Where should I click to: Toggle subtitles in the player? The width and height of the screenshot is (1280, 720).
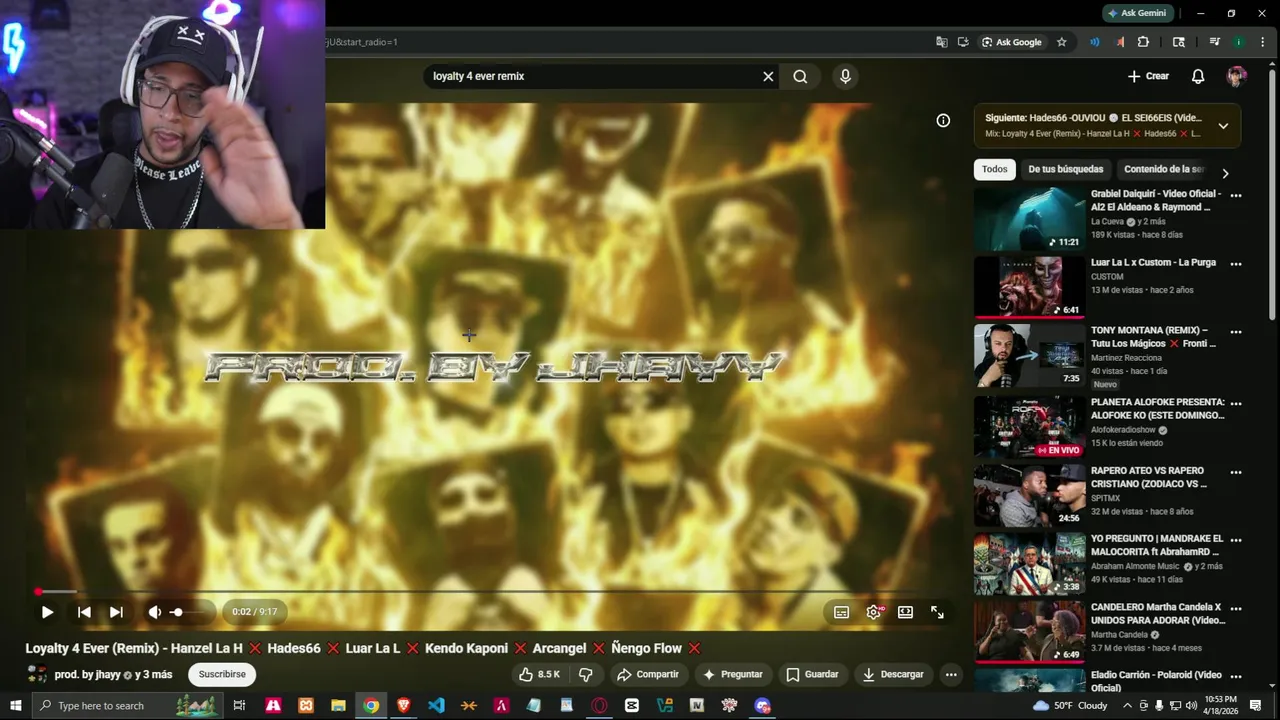click(x=842, y=612)
